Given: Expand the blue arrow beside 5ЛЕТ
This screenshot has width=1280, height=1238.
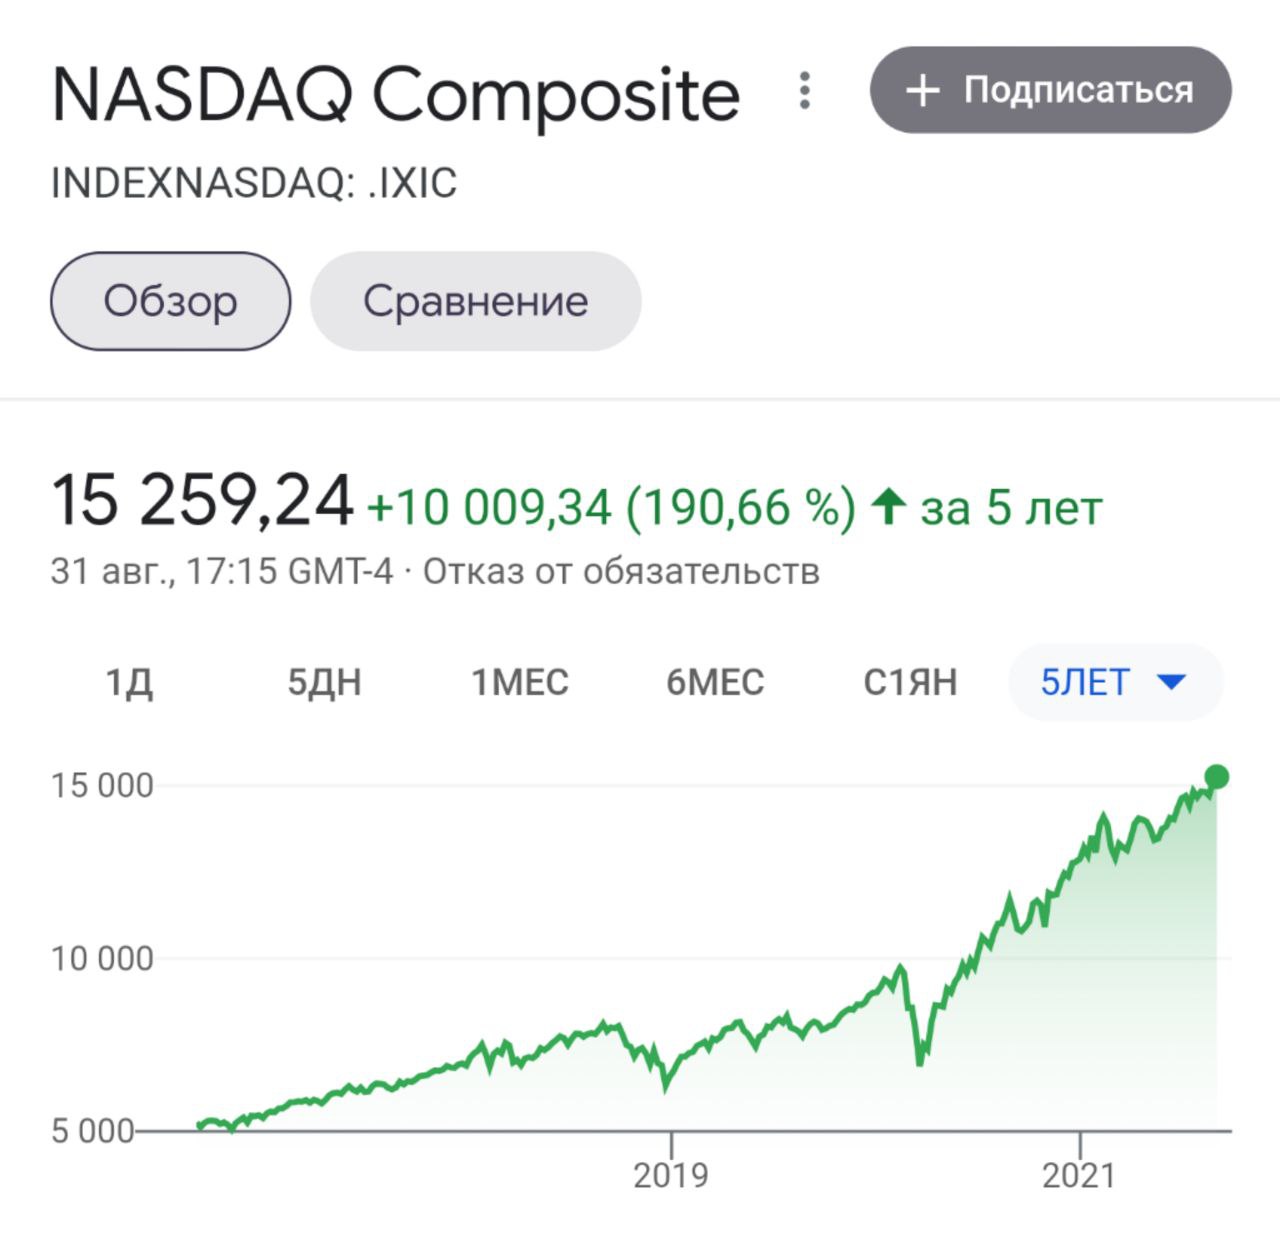Looking at the screenshot, I should coord(1170,683).
